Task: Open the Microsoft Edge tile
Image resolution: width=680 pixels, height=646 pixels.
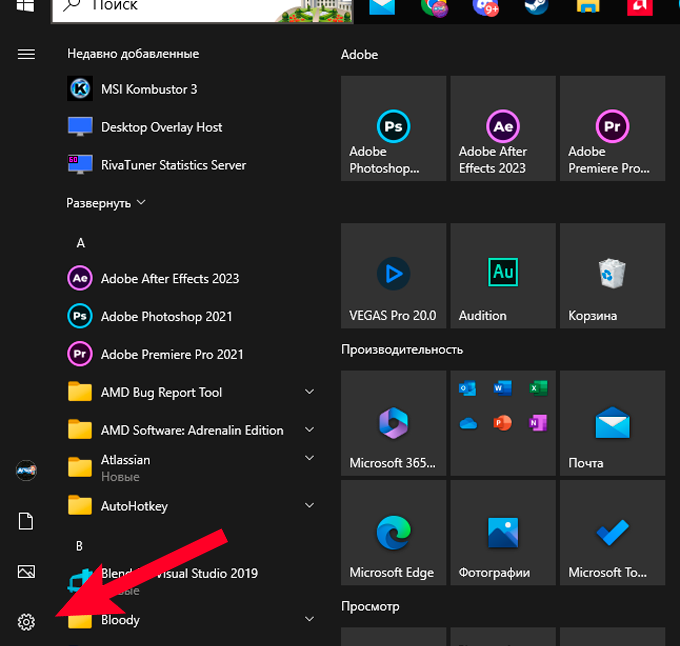Action: tap(393, 532)
